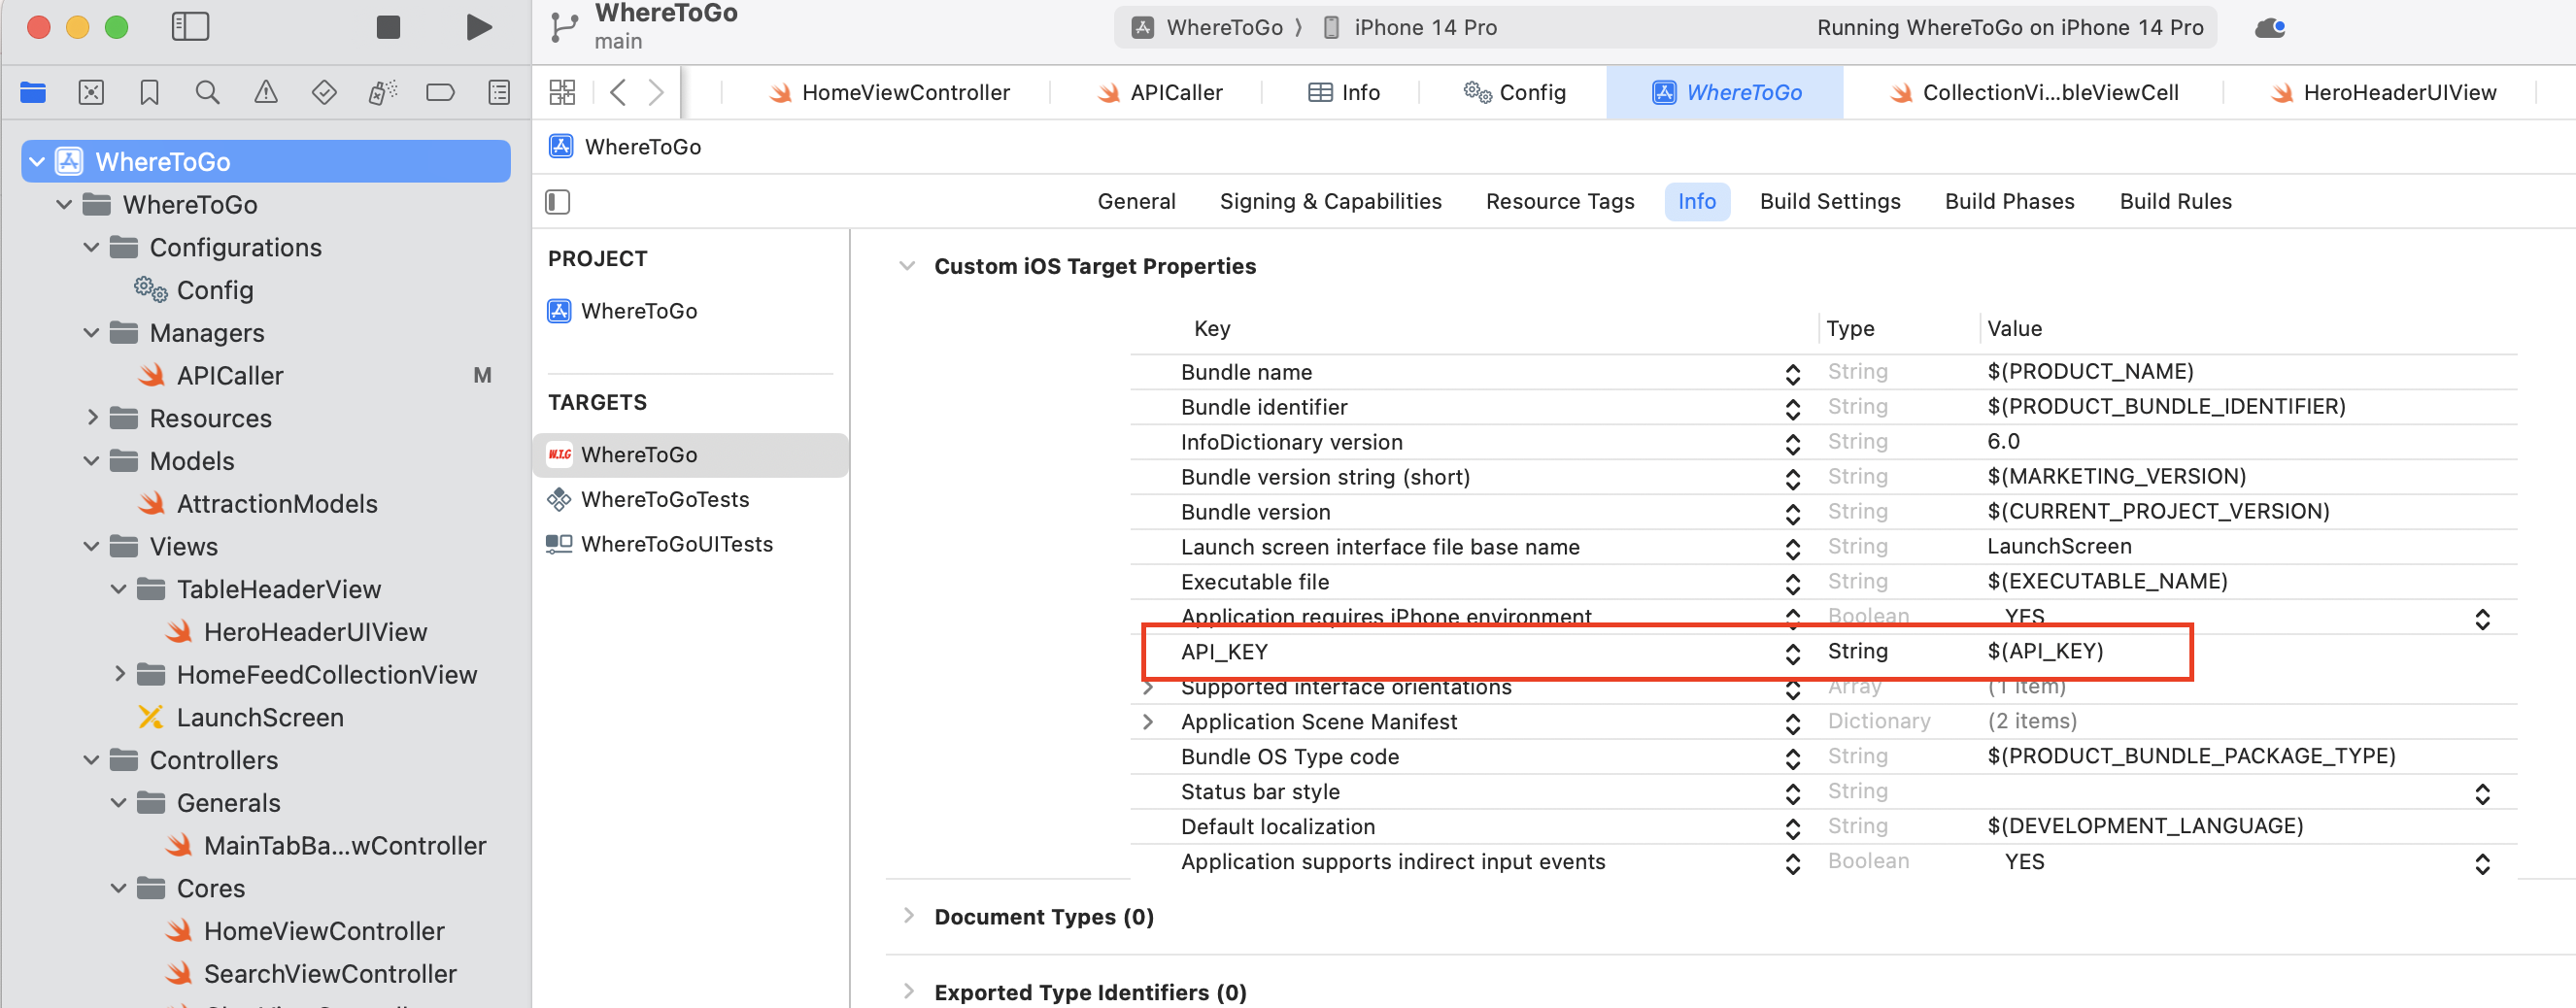Toggle the project and targets list
2576x1008 pixels.
click(x=557, y=202)
